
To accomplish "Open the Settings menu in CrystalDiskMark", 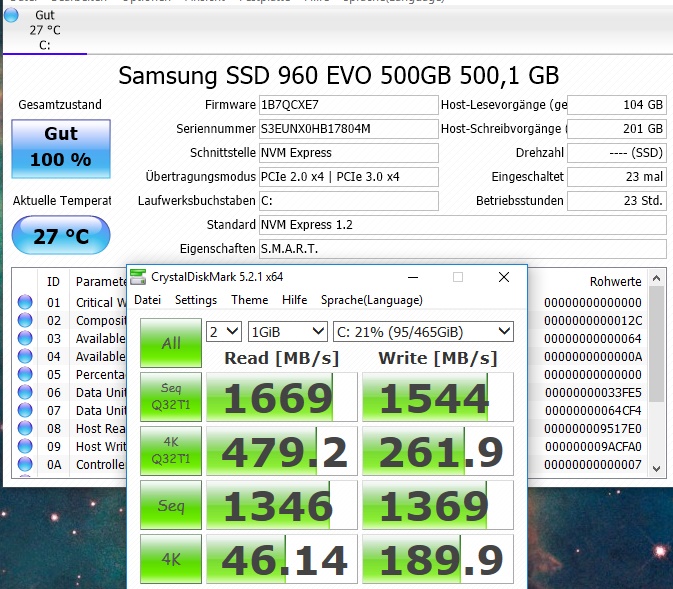I will (196, 300).
